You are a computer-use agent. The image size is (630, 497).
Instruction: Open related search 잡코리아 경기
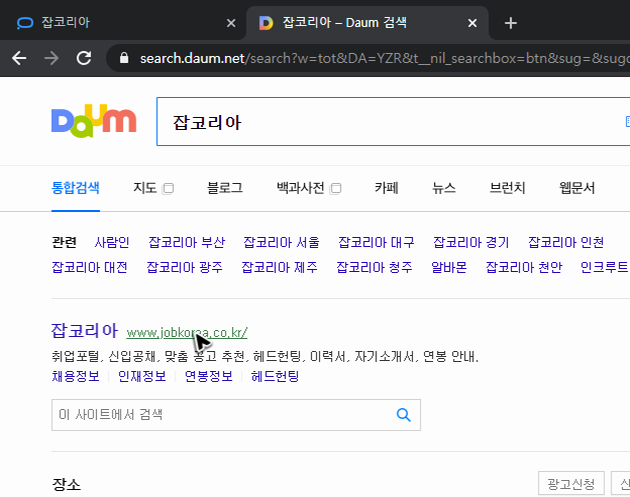point(471,242)
